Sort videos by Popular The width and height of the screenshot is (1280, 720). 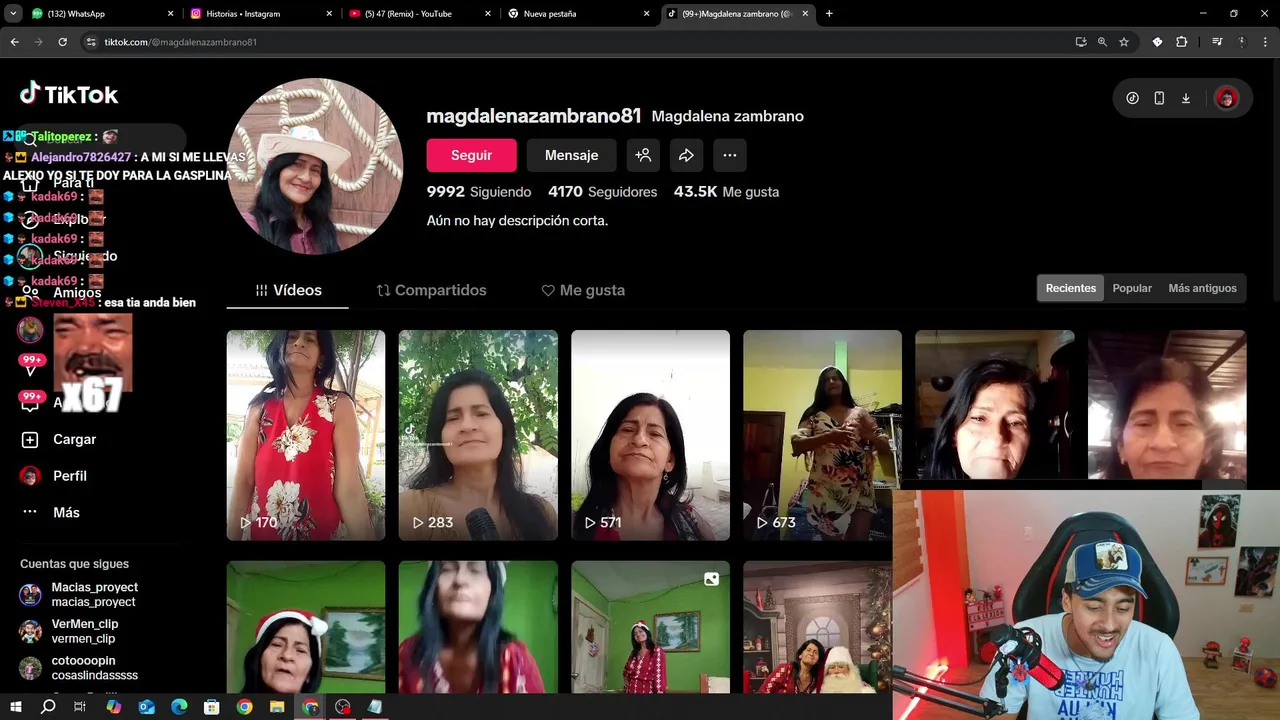click(x=1132, y=288)
